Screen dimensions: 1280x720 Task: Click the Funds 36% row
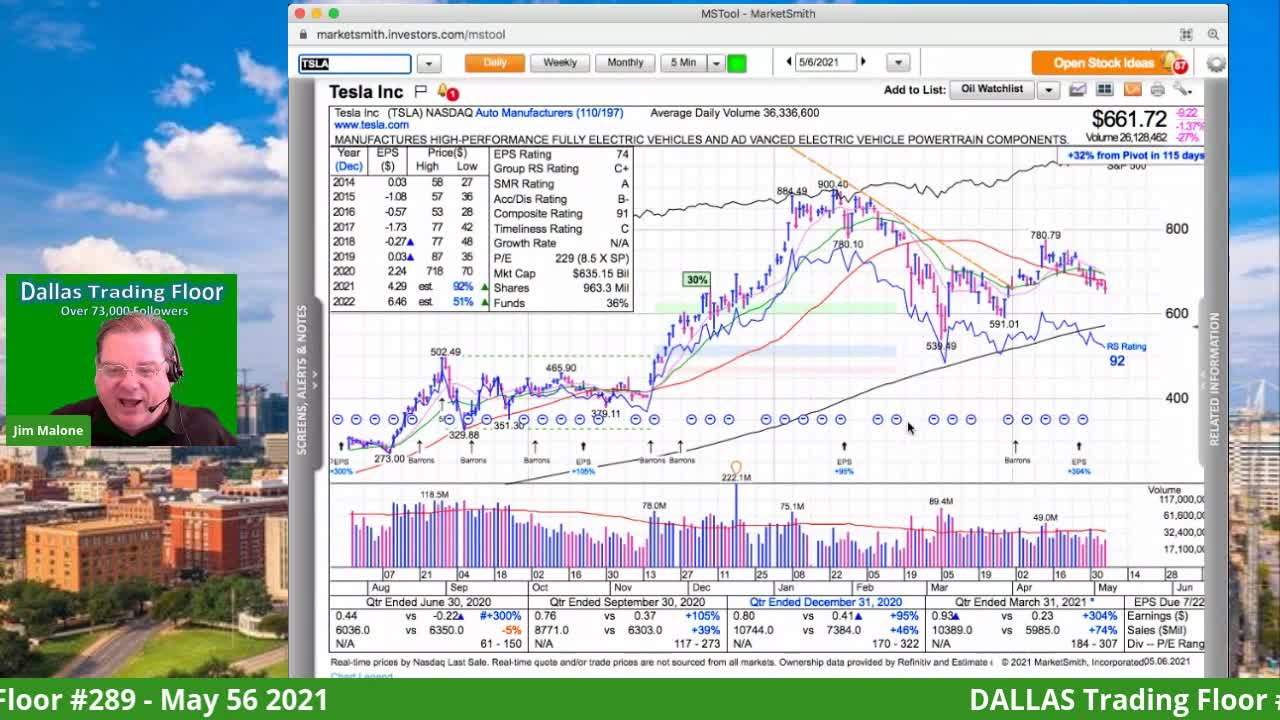[x=561, y=302]
